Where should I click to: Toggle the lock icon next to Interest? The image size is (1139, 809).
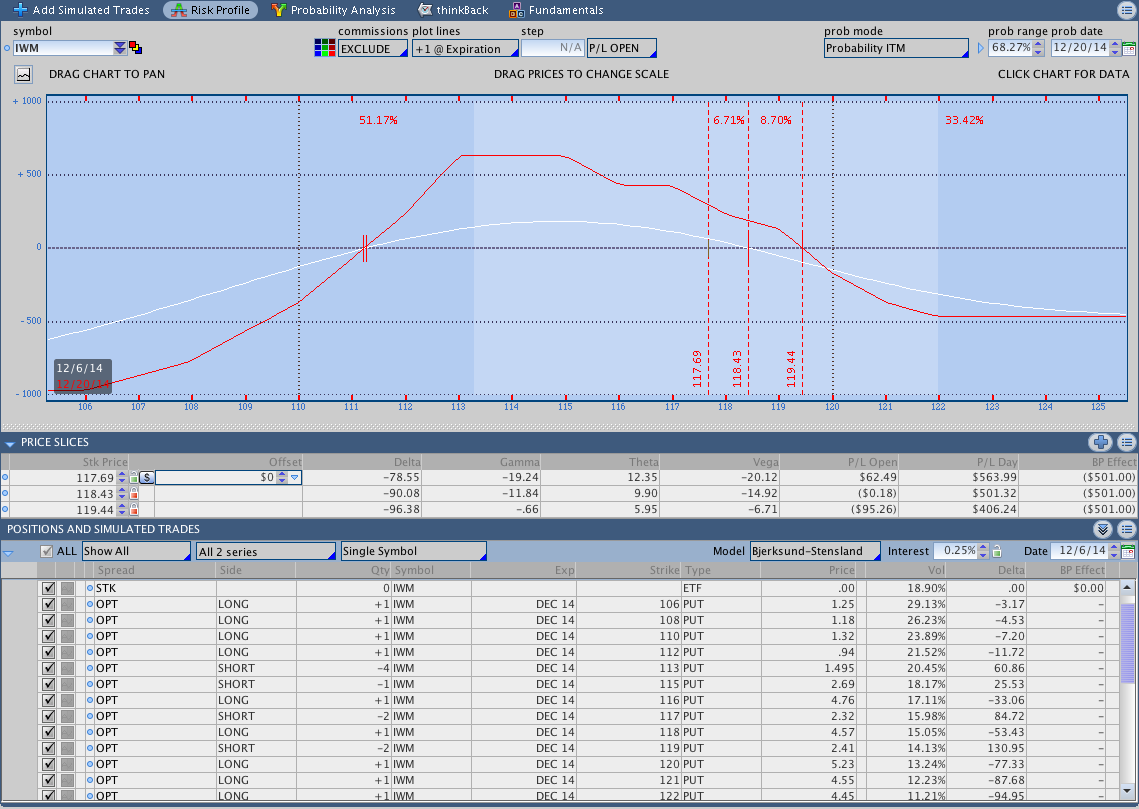click(997, 551)
